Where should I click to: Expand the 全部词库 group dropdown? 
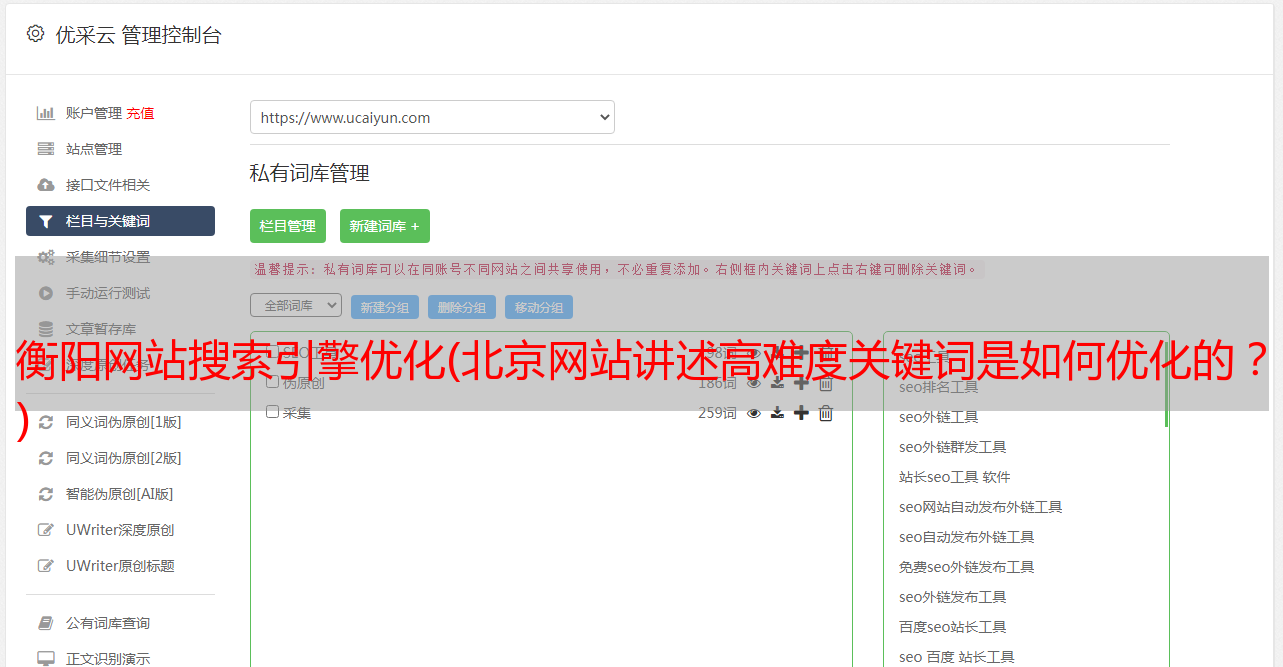click(x=296, y=305)
